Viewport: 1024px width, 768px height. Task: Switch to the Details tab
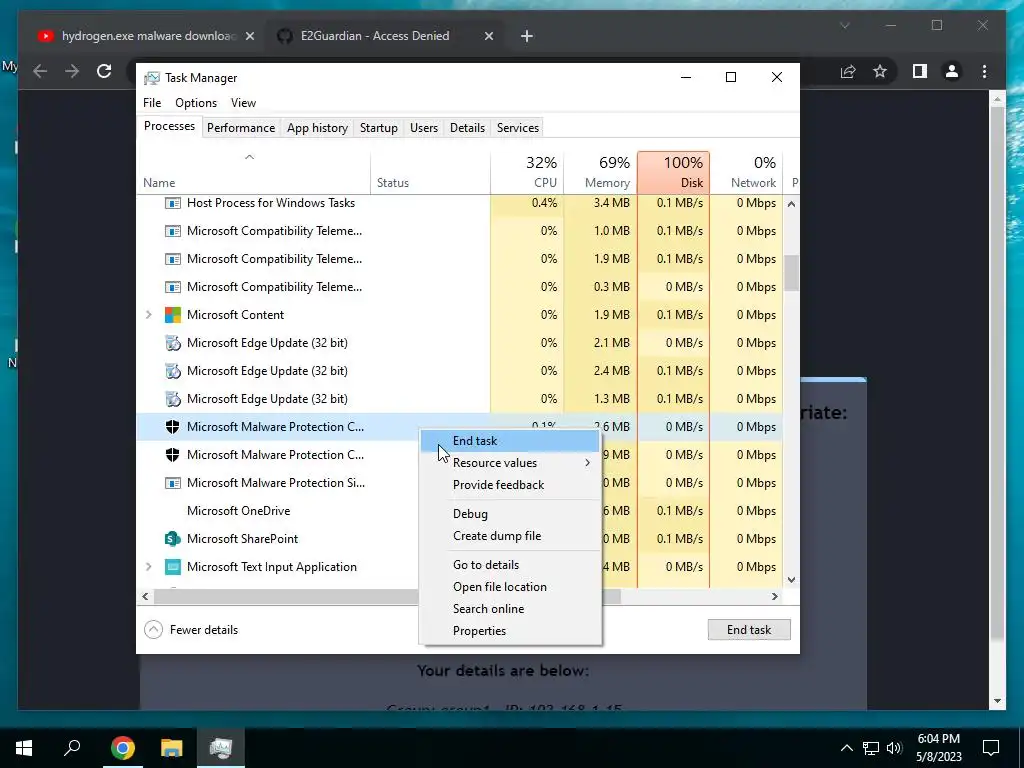(468, 128)
